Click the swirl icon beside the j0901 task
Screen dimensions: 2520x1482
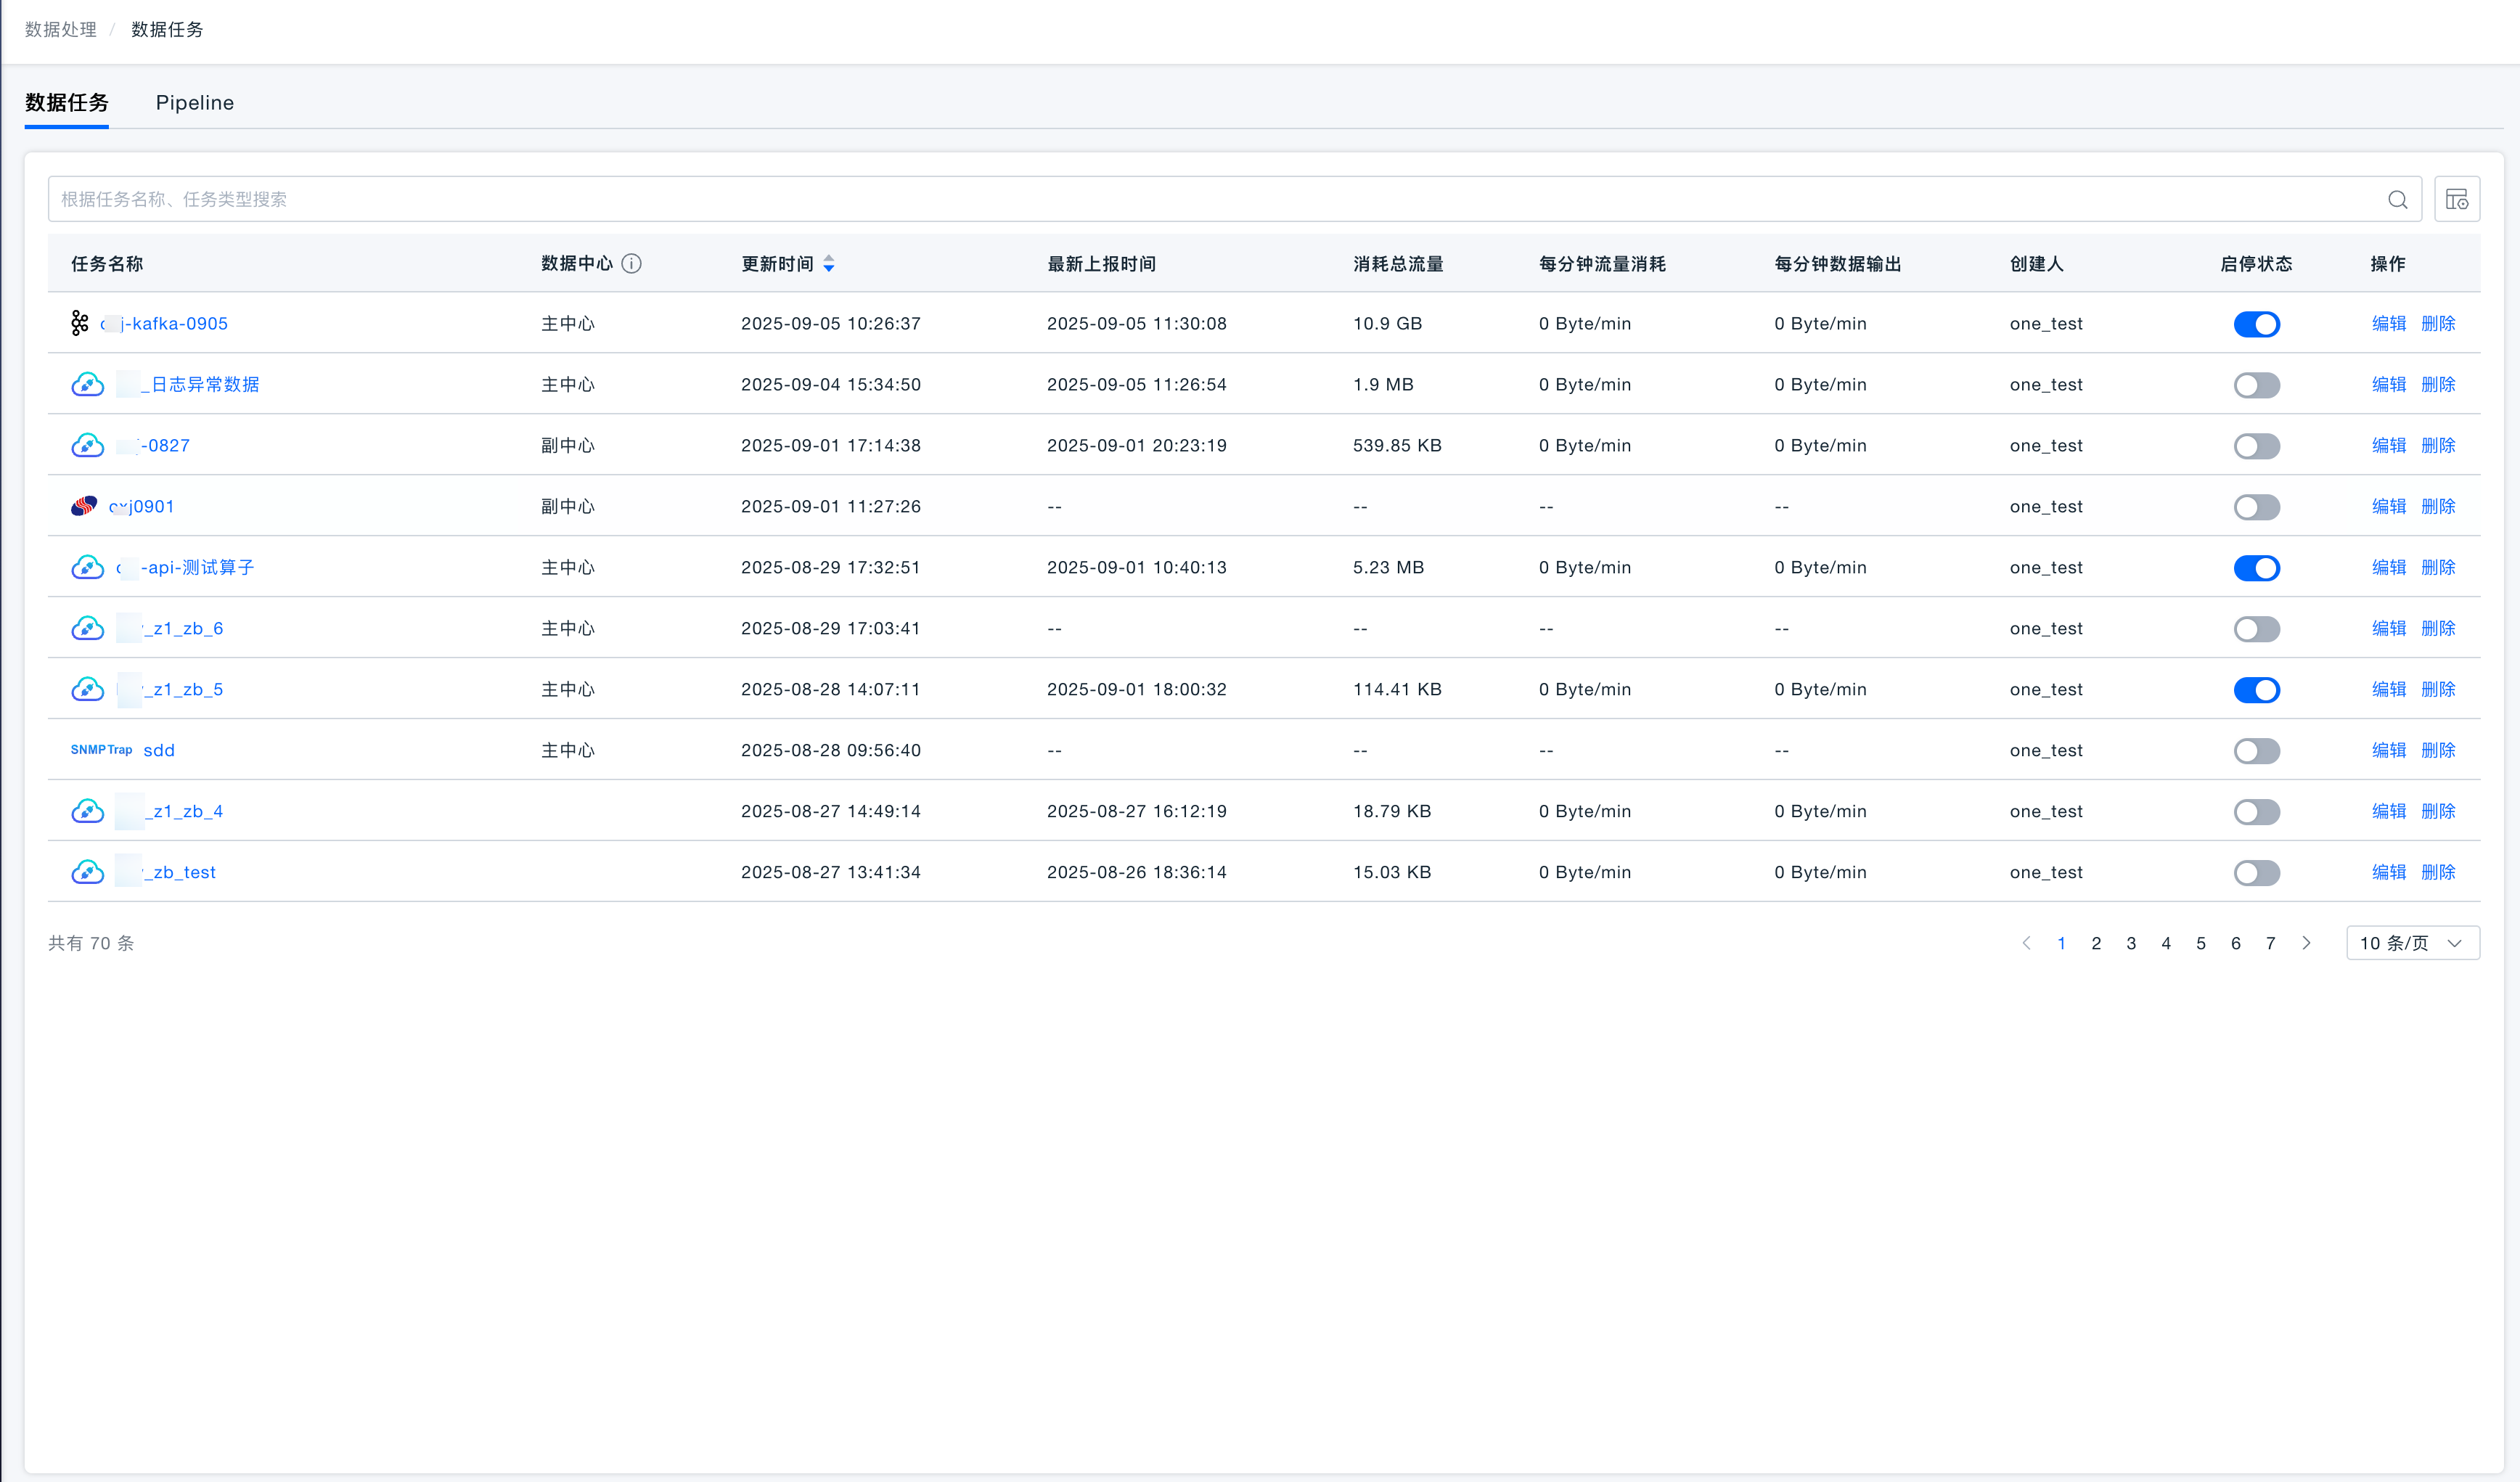(x=84, y=506)
